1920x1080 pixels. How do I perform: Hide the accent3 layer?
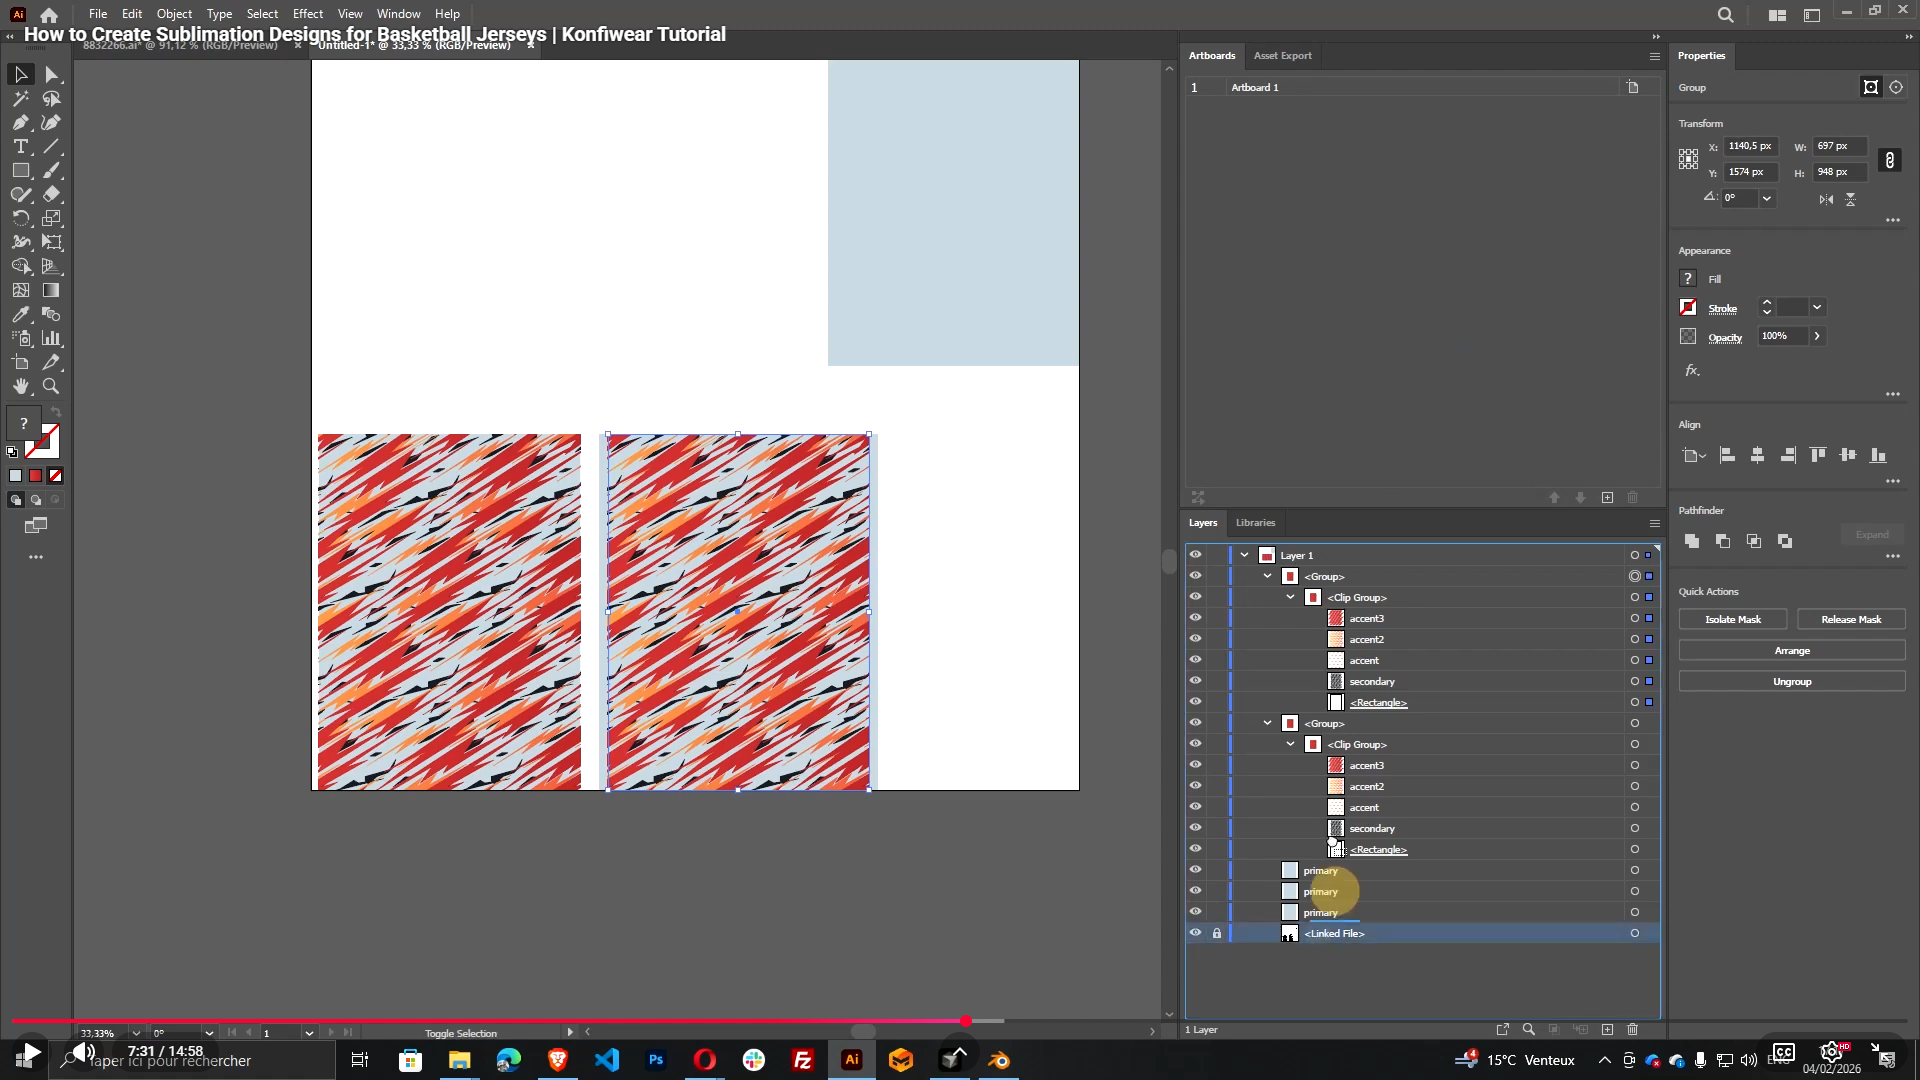[1196, 618]
